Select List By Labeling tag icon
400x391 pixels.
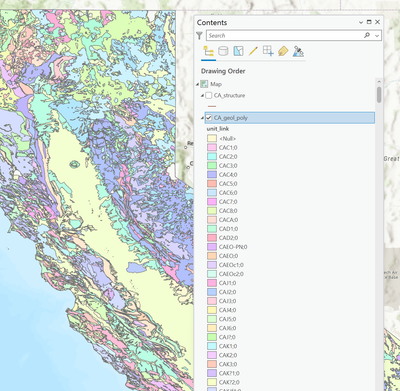pos(283,51)
